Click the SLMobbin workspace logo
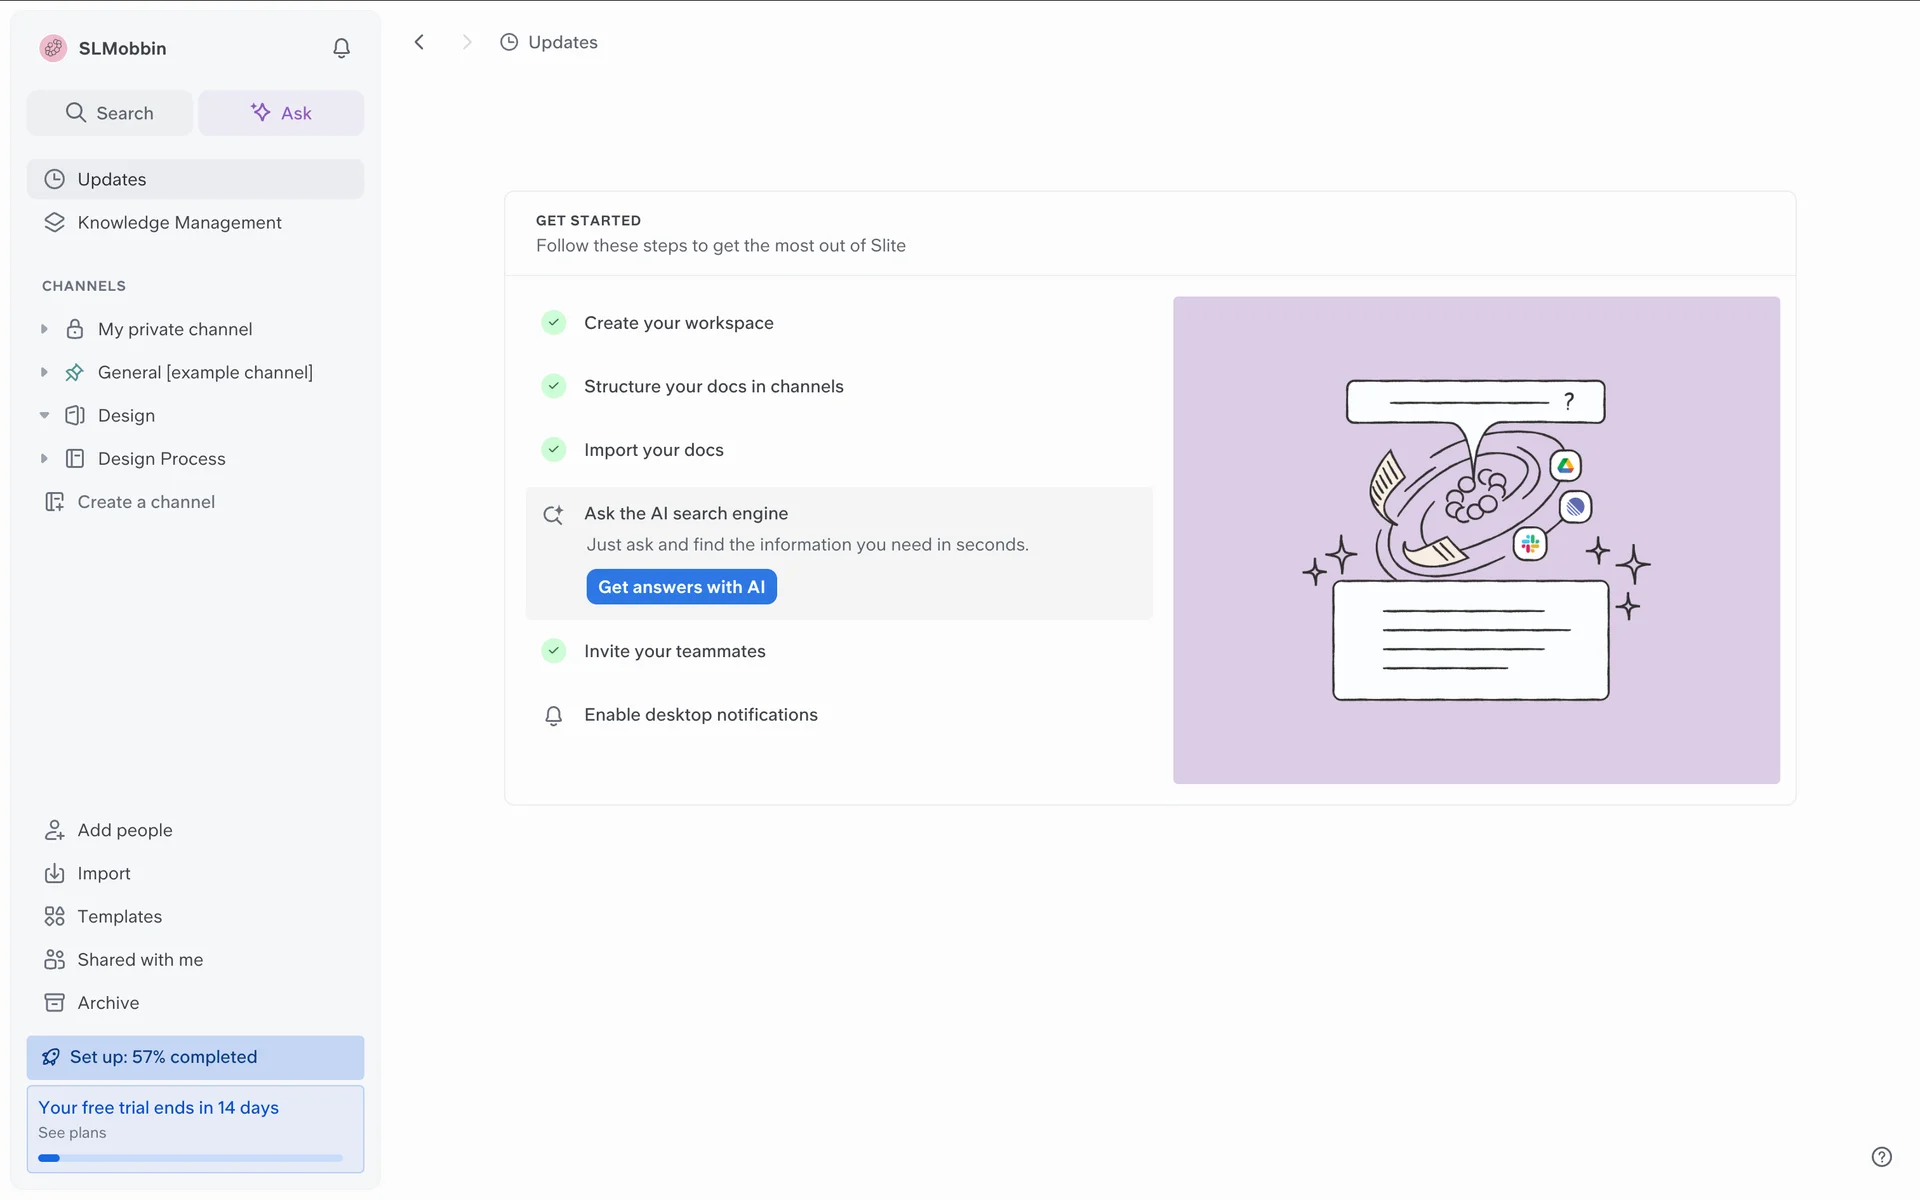Viewport: 1920px width, 1200px height. pyautogui.click(x=53, y=48)
